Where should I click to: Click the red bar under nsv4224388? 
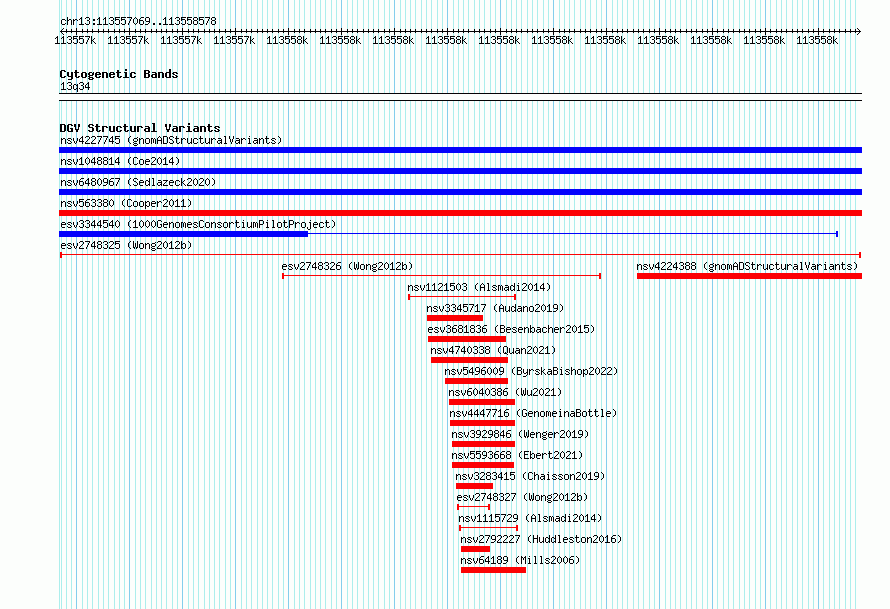pyautogui.click(x=749, y=276)
